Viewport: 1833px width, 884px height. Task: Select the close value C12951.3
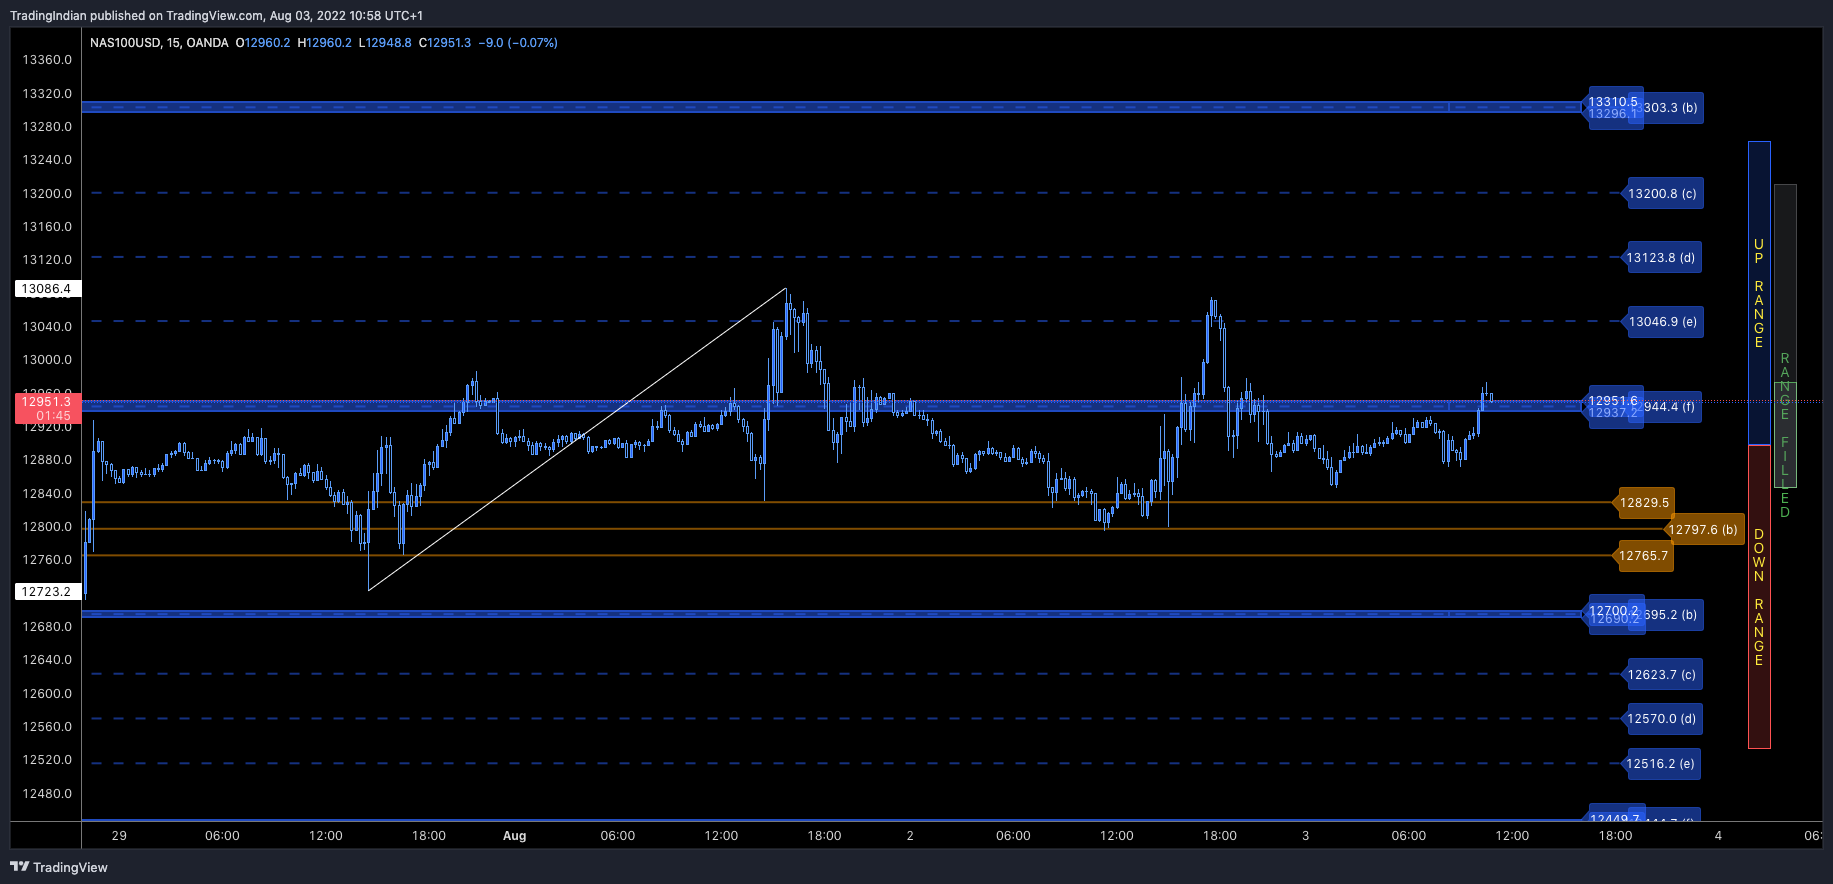coord(445,43)
